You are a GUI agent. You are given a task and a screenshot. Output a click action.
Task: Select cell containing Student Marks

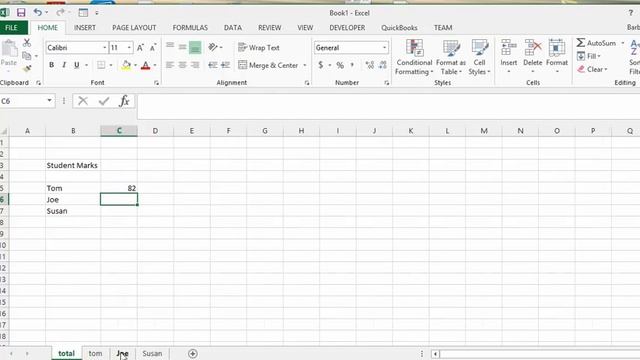click(x=73, y=165)
